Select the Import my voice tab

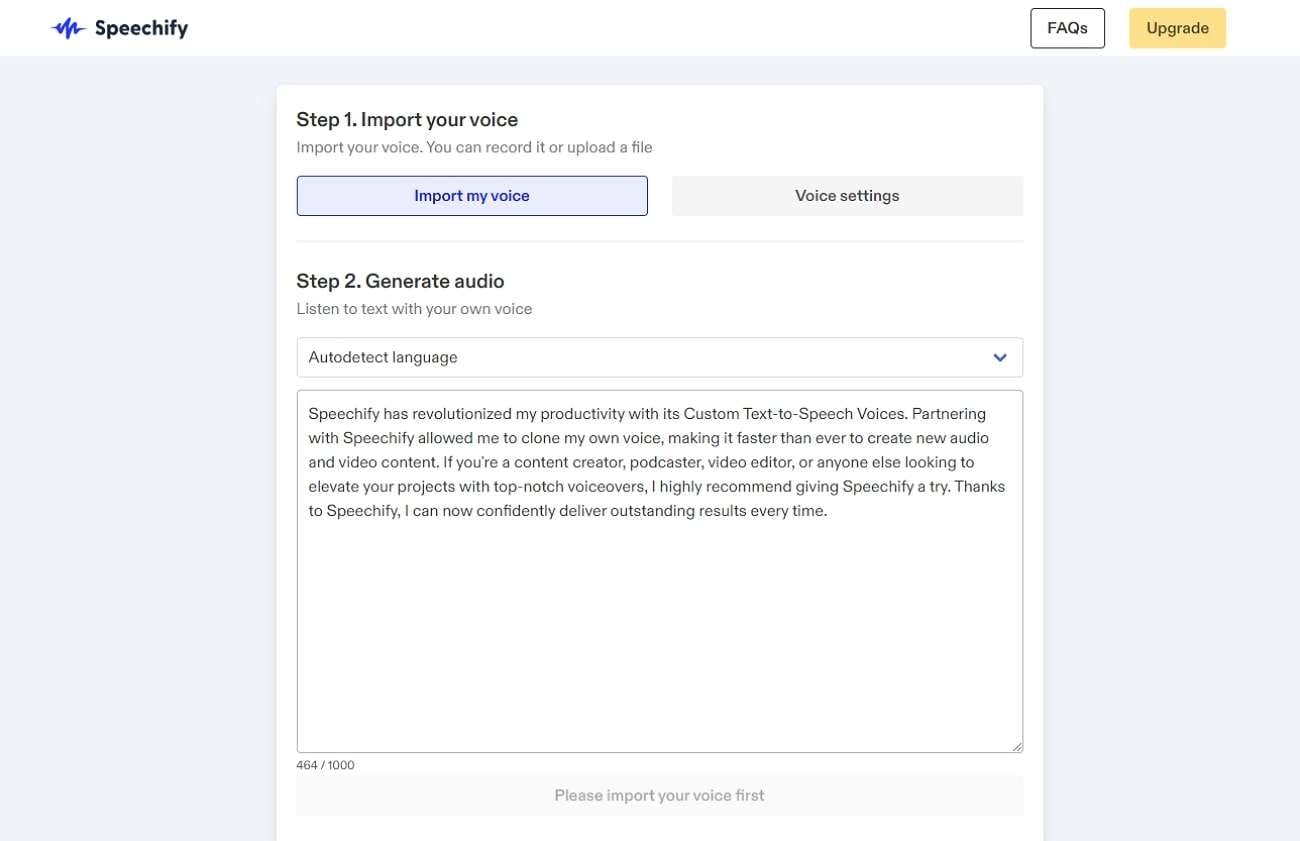click(472, 196)
